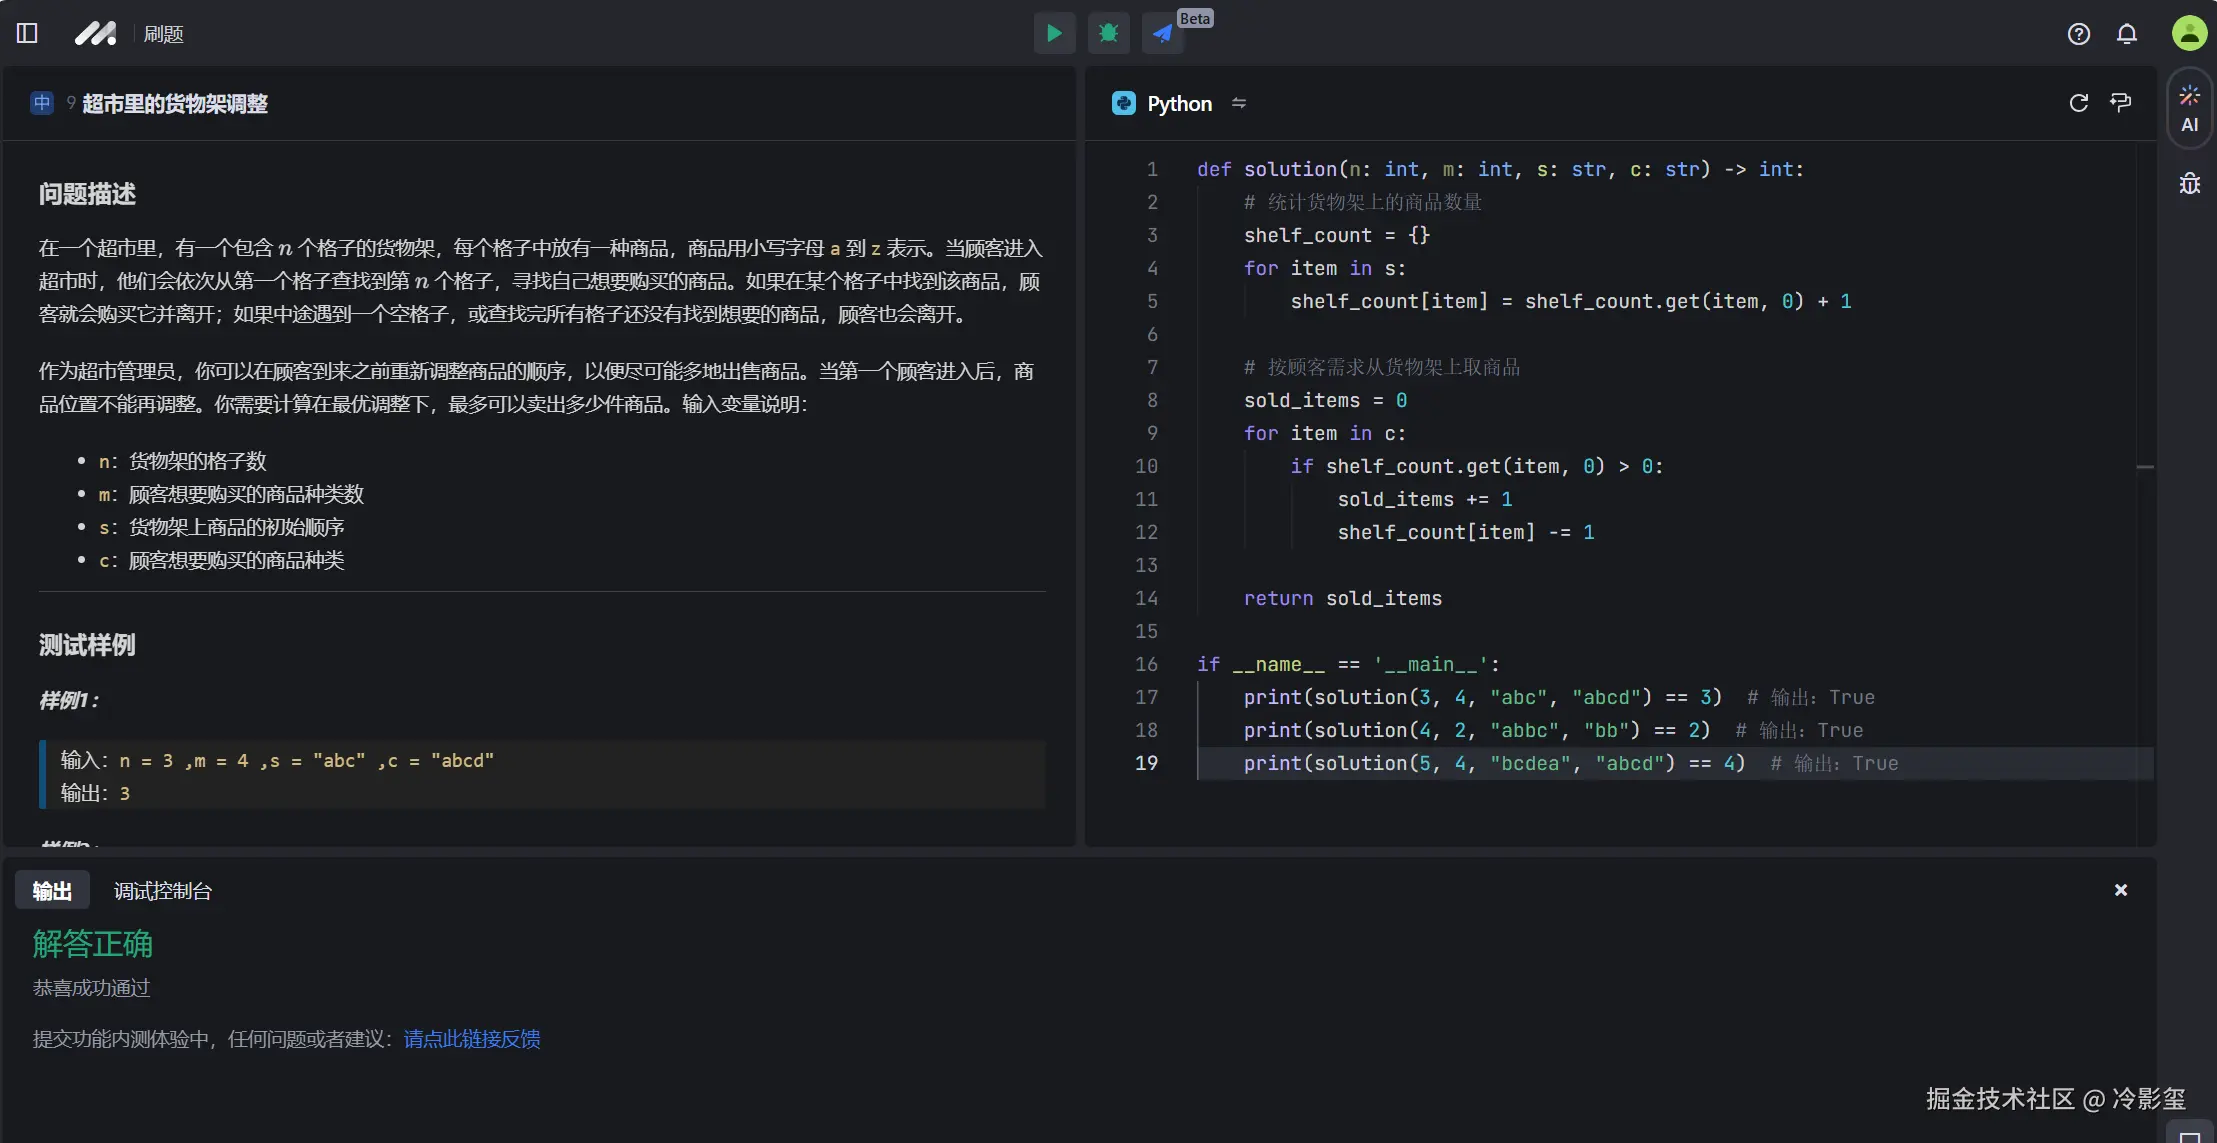Screen dimensions: 2217x1143
Task: Start debugging with the green bug icon
Action: pos(1107,32)
